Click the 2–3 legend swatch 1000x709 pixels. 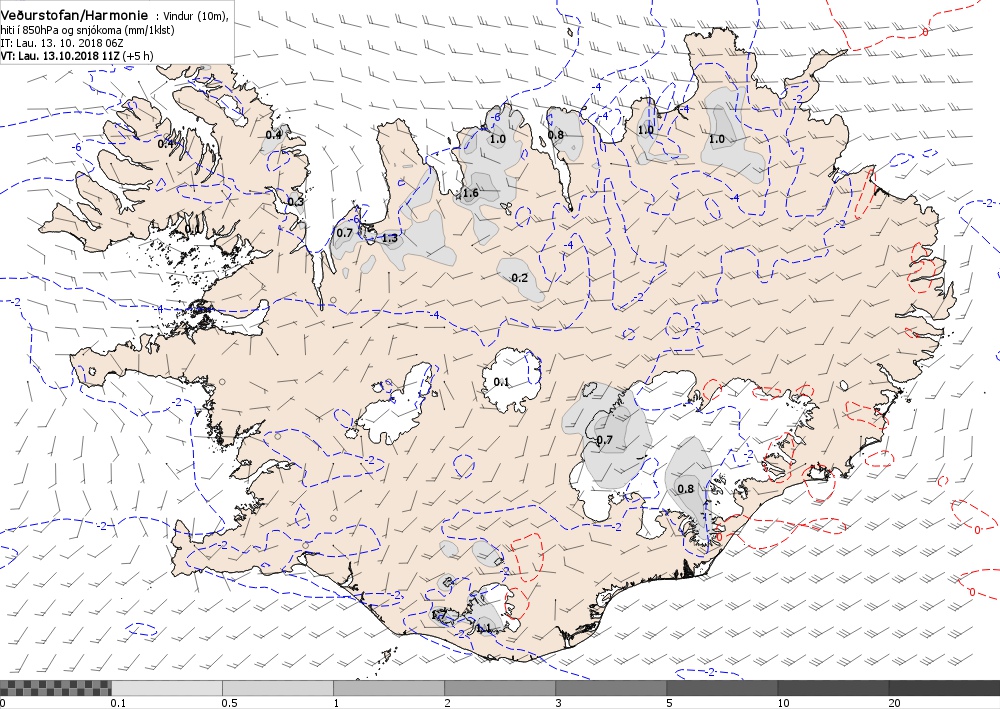pyautogui.click(x=500, y=687)
